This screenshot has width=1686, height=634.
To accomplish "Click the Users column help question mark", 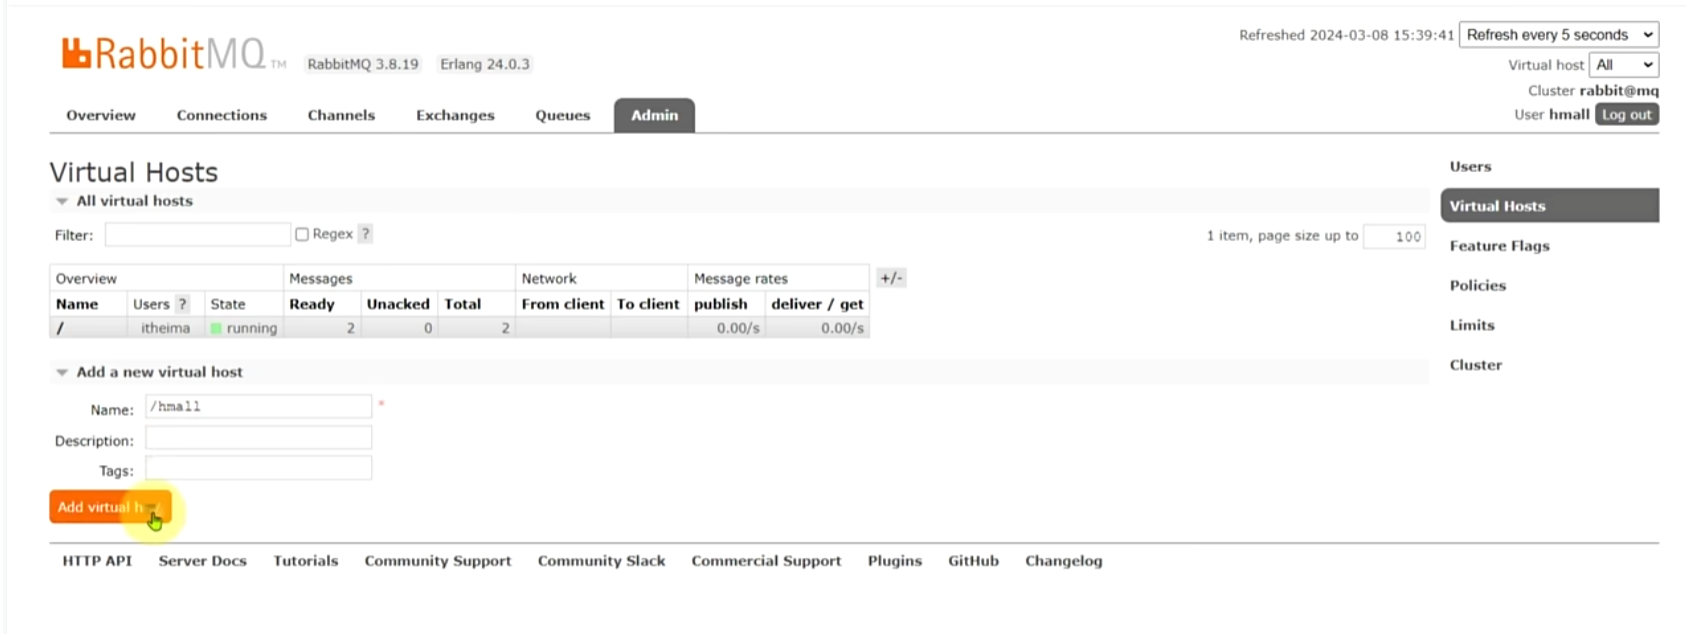I will click(x=182, y=304).
